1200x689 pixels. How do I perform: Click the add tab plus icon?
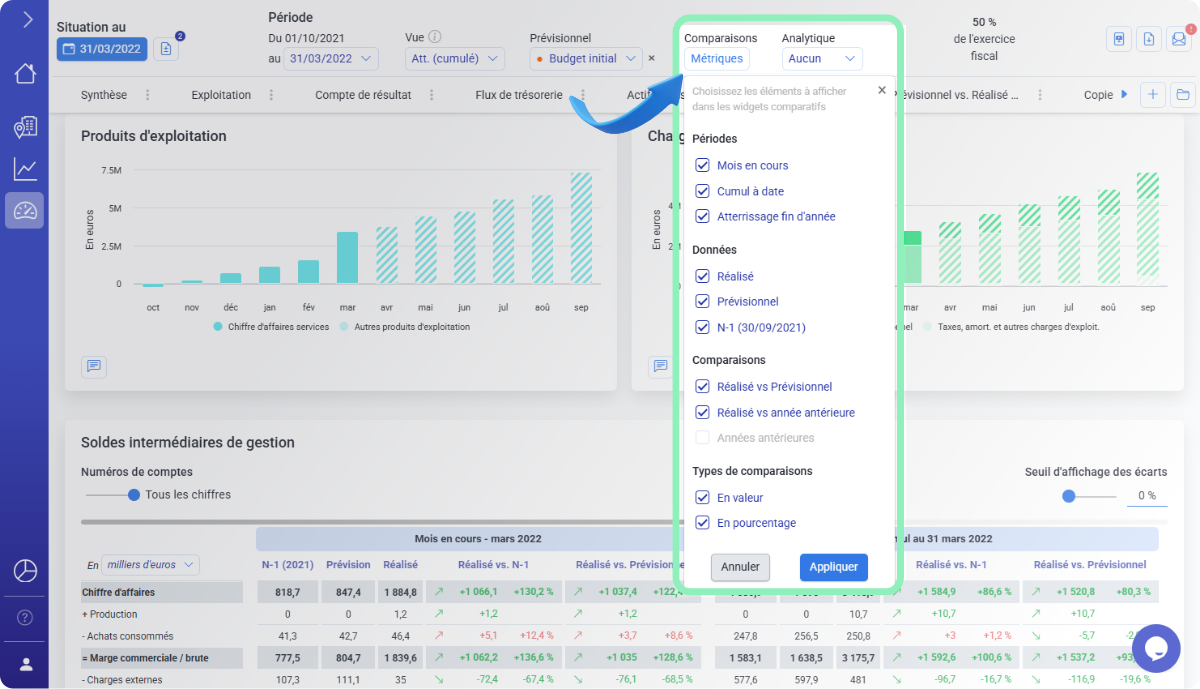[1153, 95]
